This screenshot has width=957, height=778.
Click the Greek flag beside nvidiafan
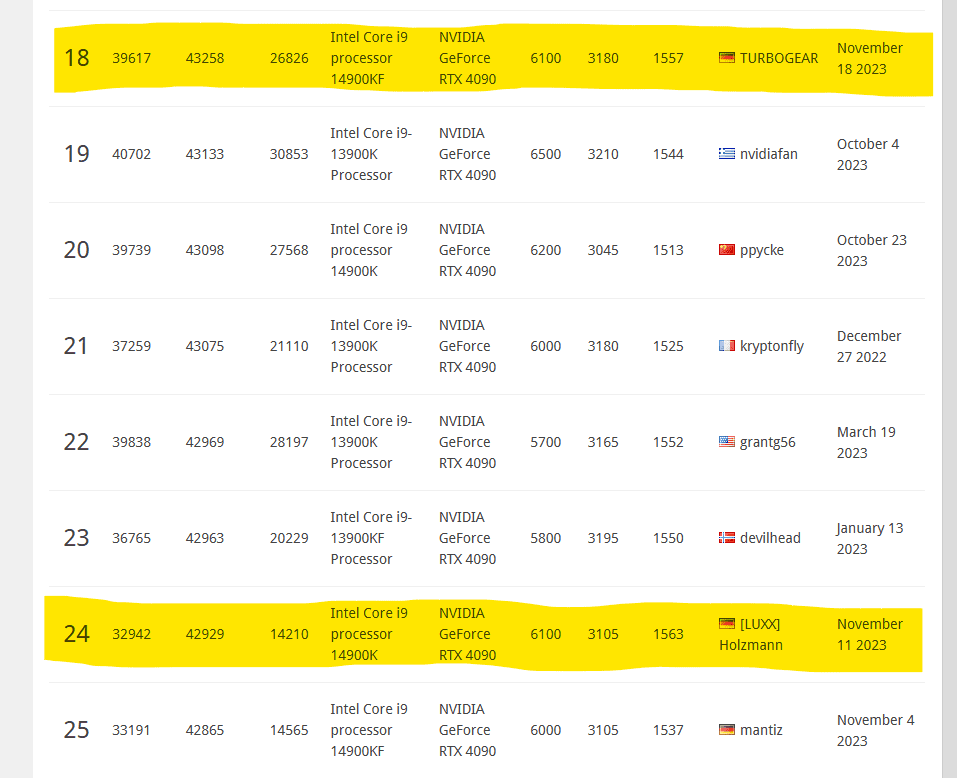click(726, 154)
